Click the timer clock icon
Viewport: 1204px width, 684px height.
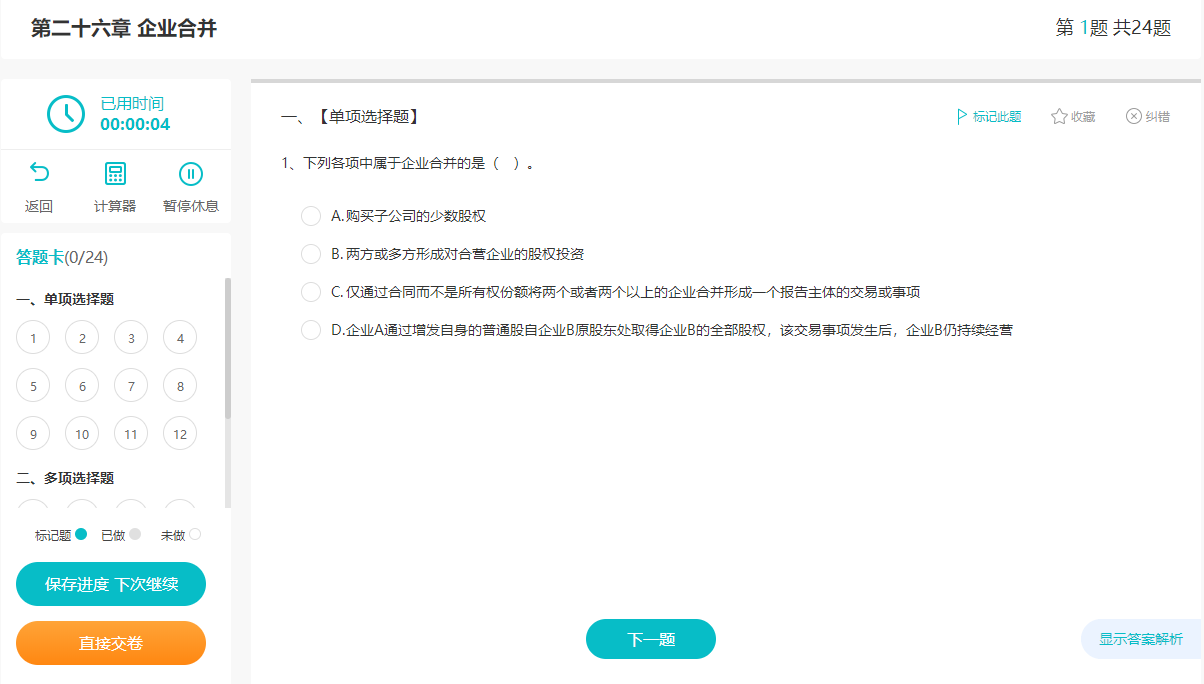66,113
